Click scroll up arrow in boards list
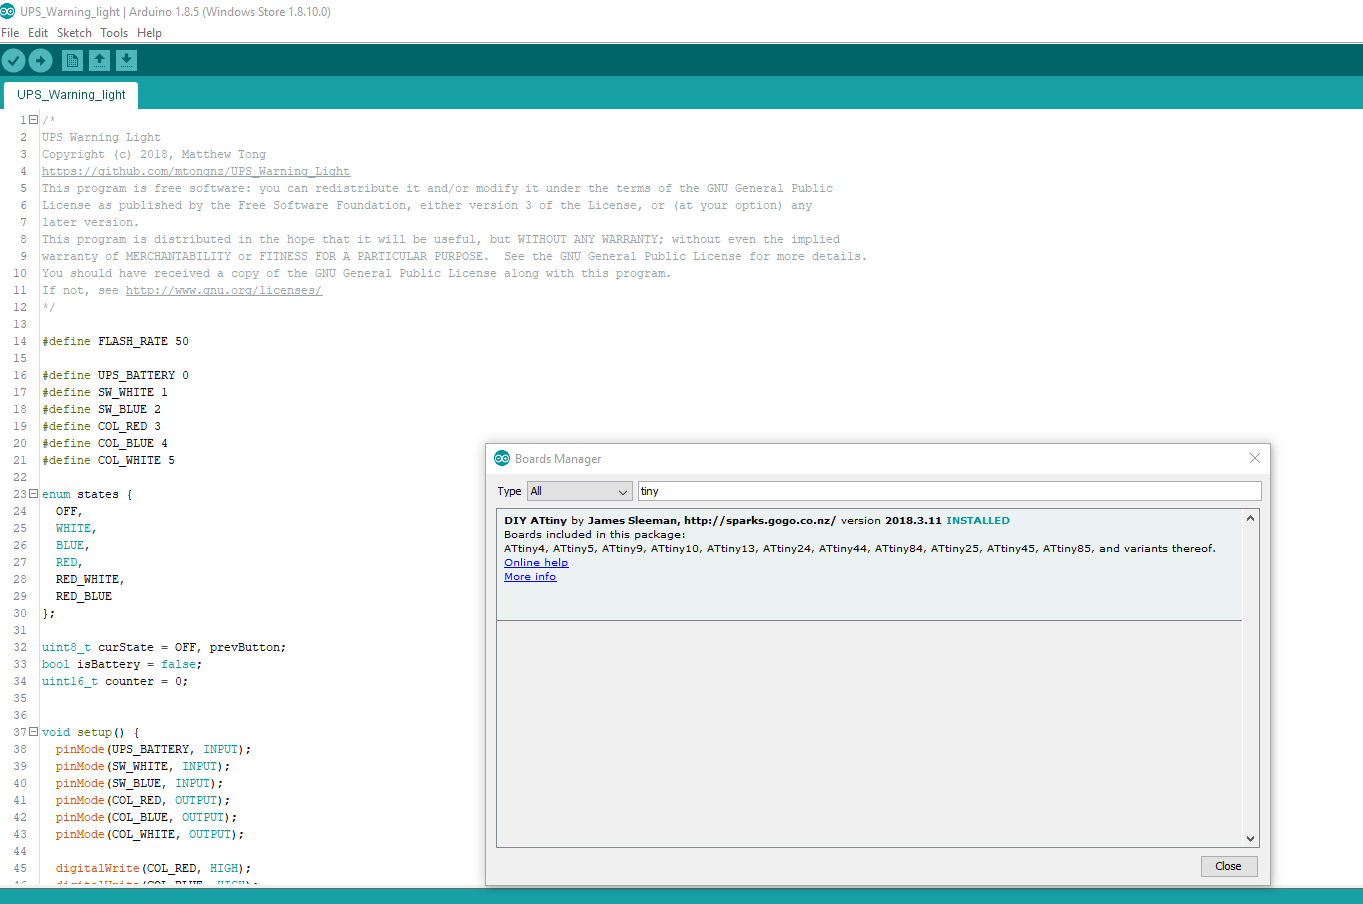The width and height of the screenshot is (1363, 904). click(1250, 518)
